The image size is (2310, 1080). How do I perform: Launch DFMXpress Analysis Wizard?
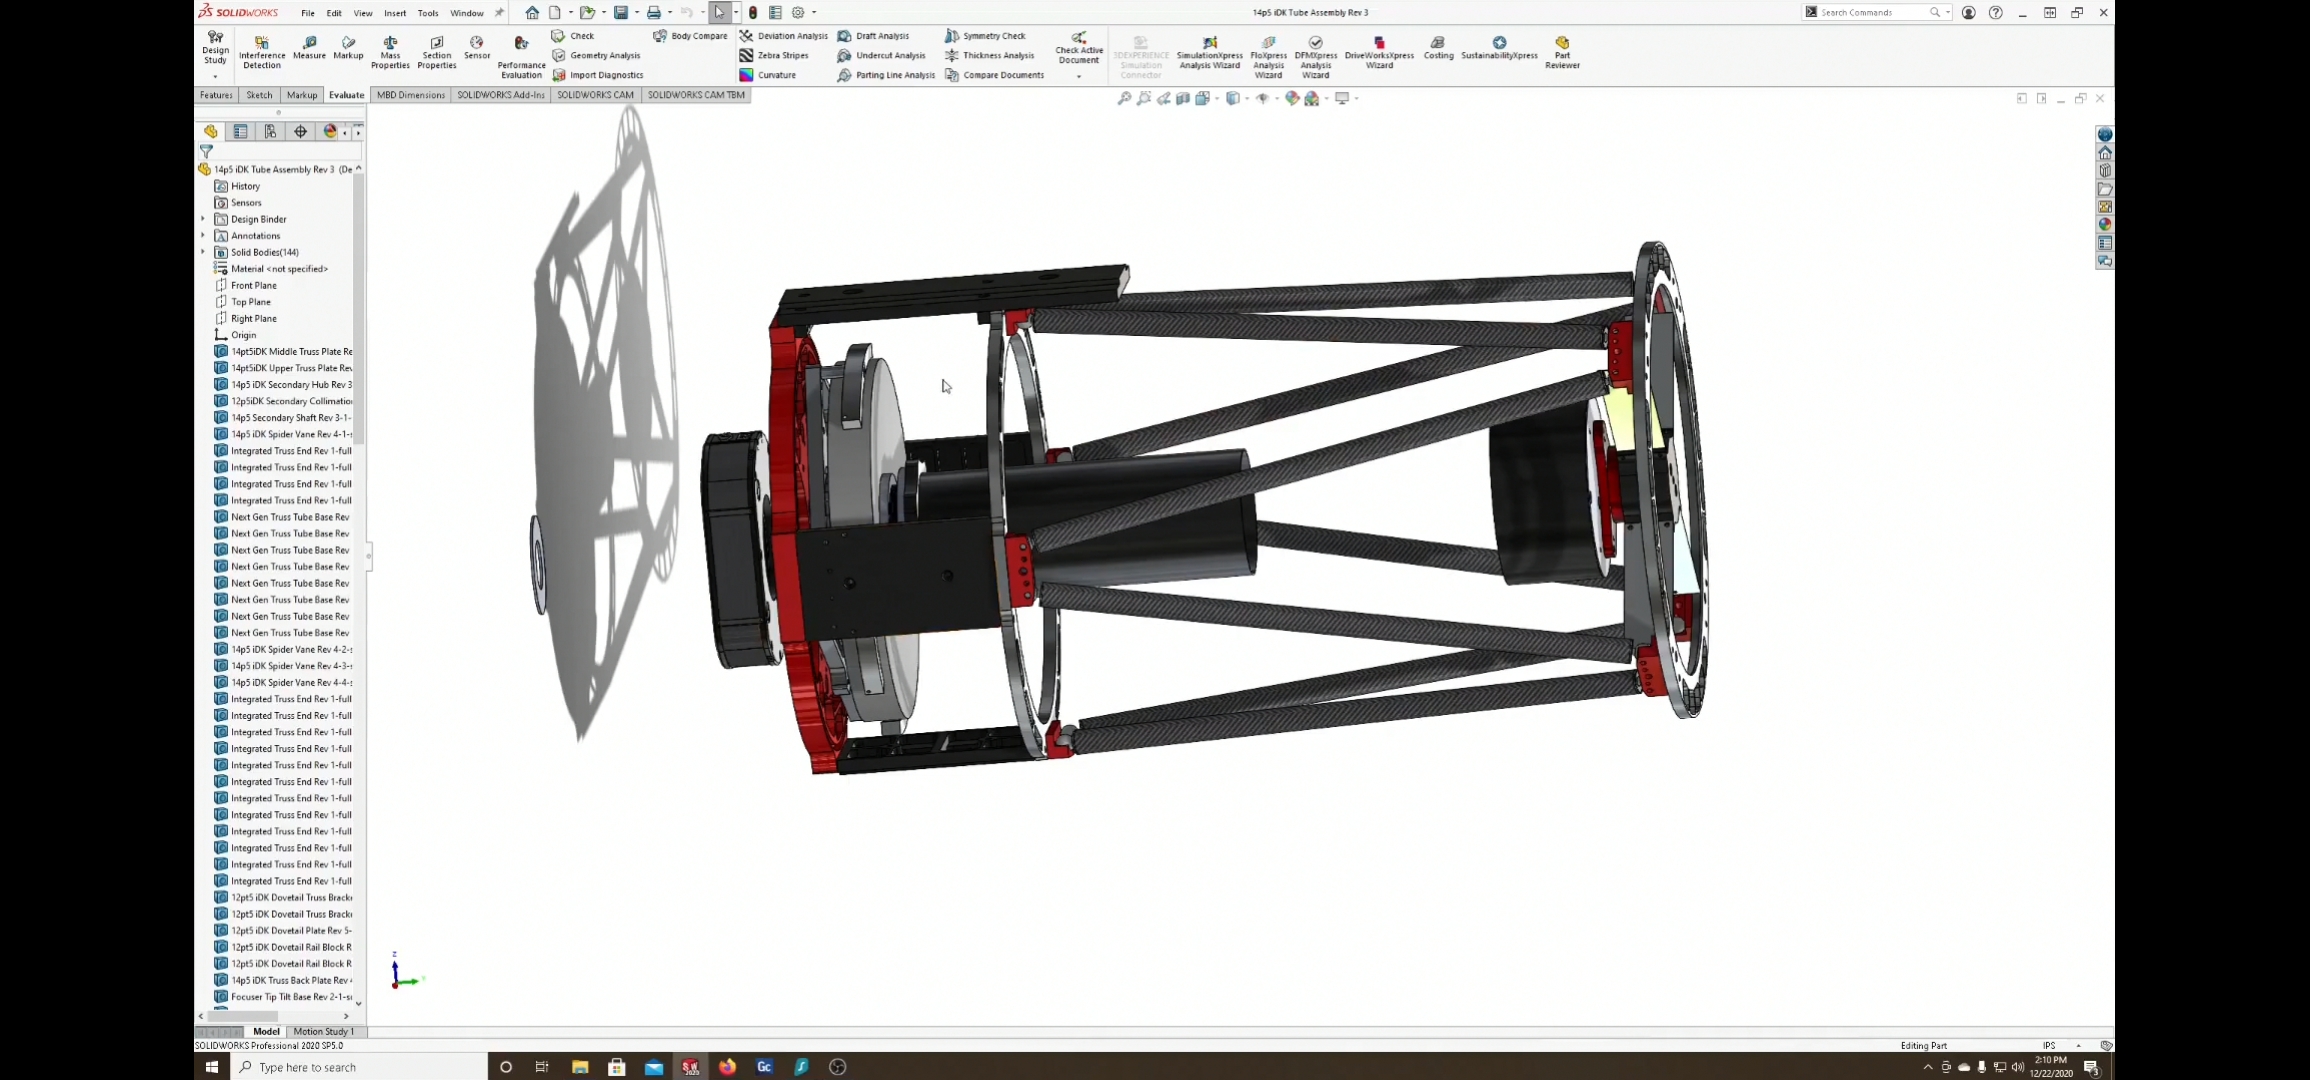[x=1315, y=57]
